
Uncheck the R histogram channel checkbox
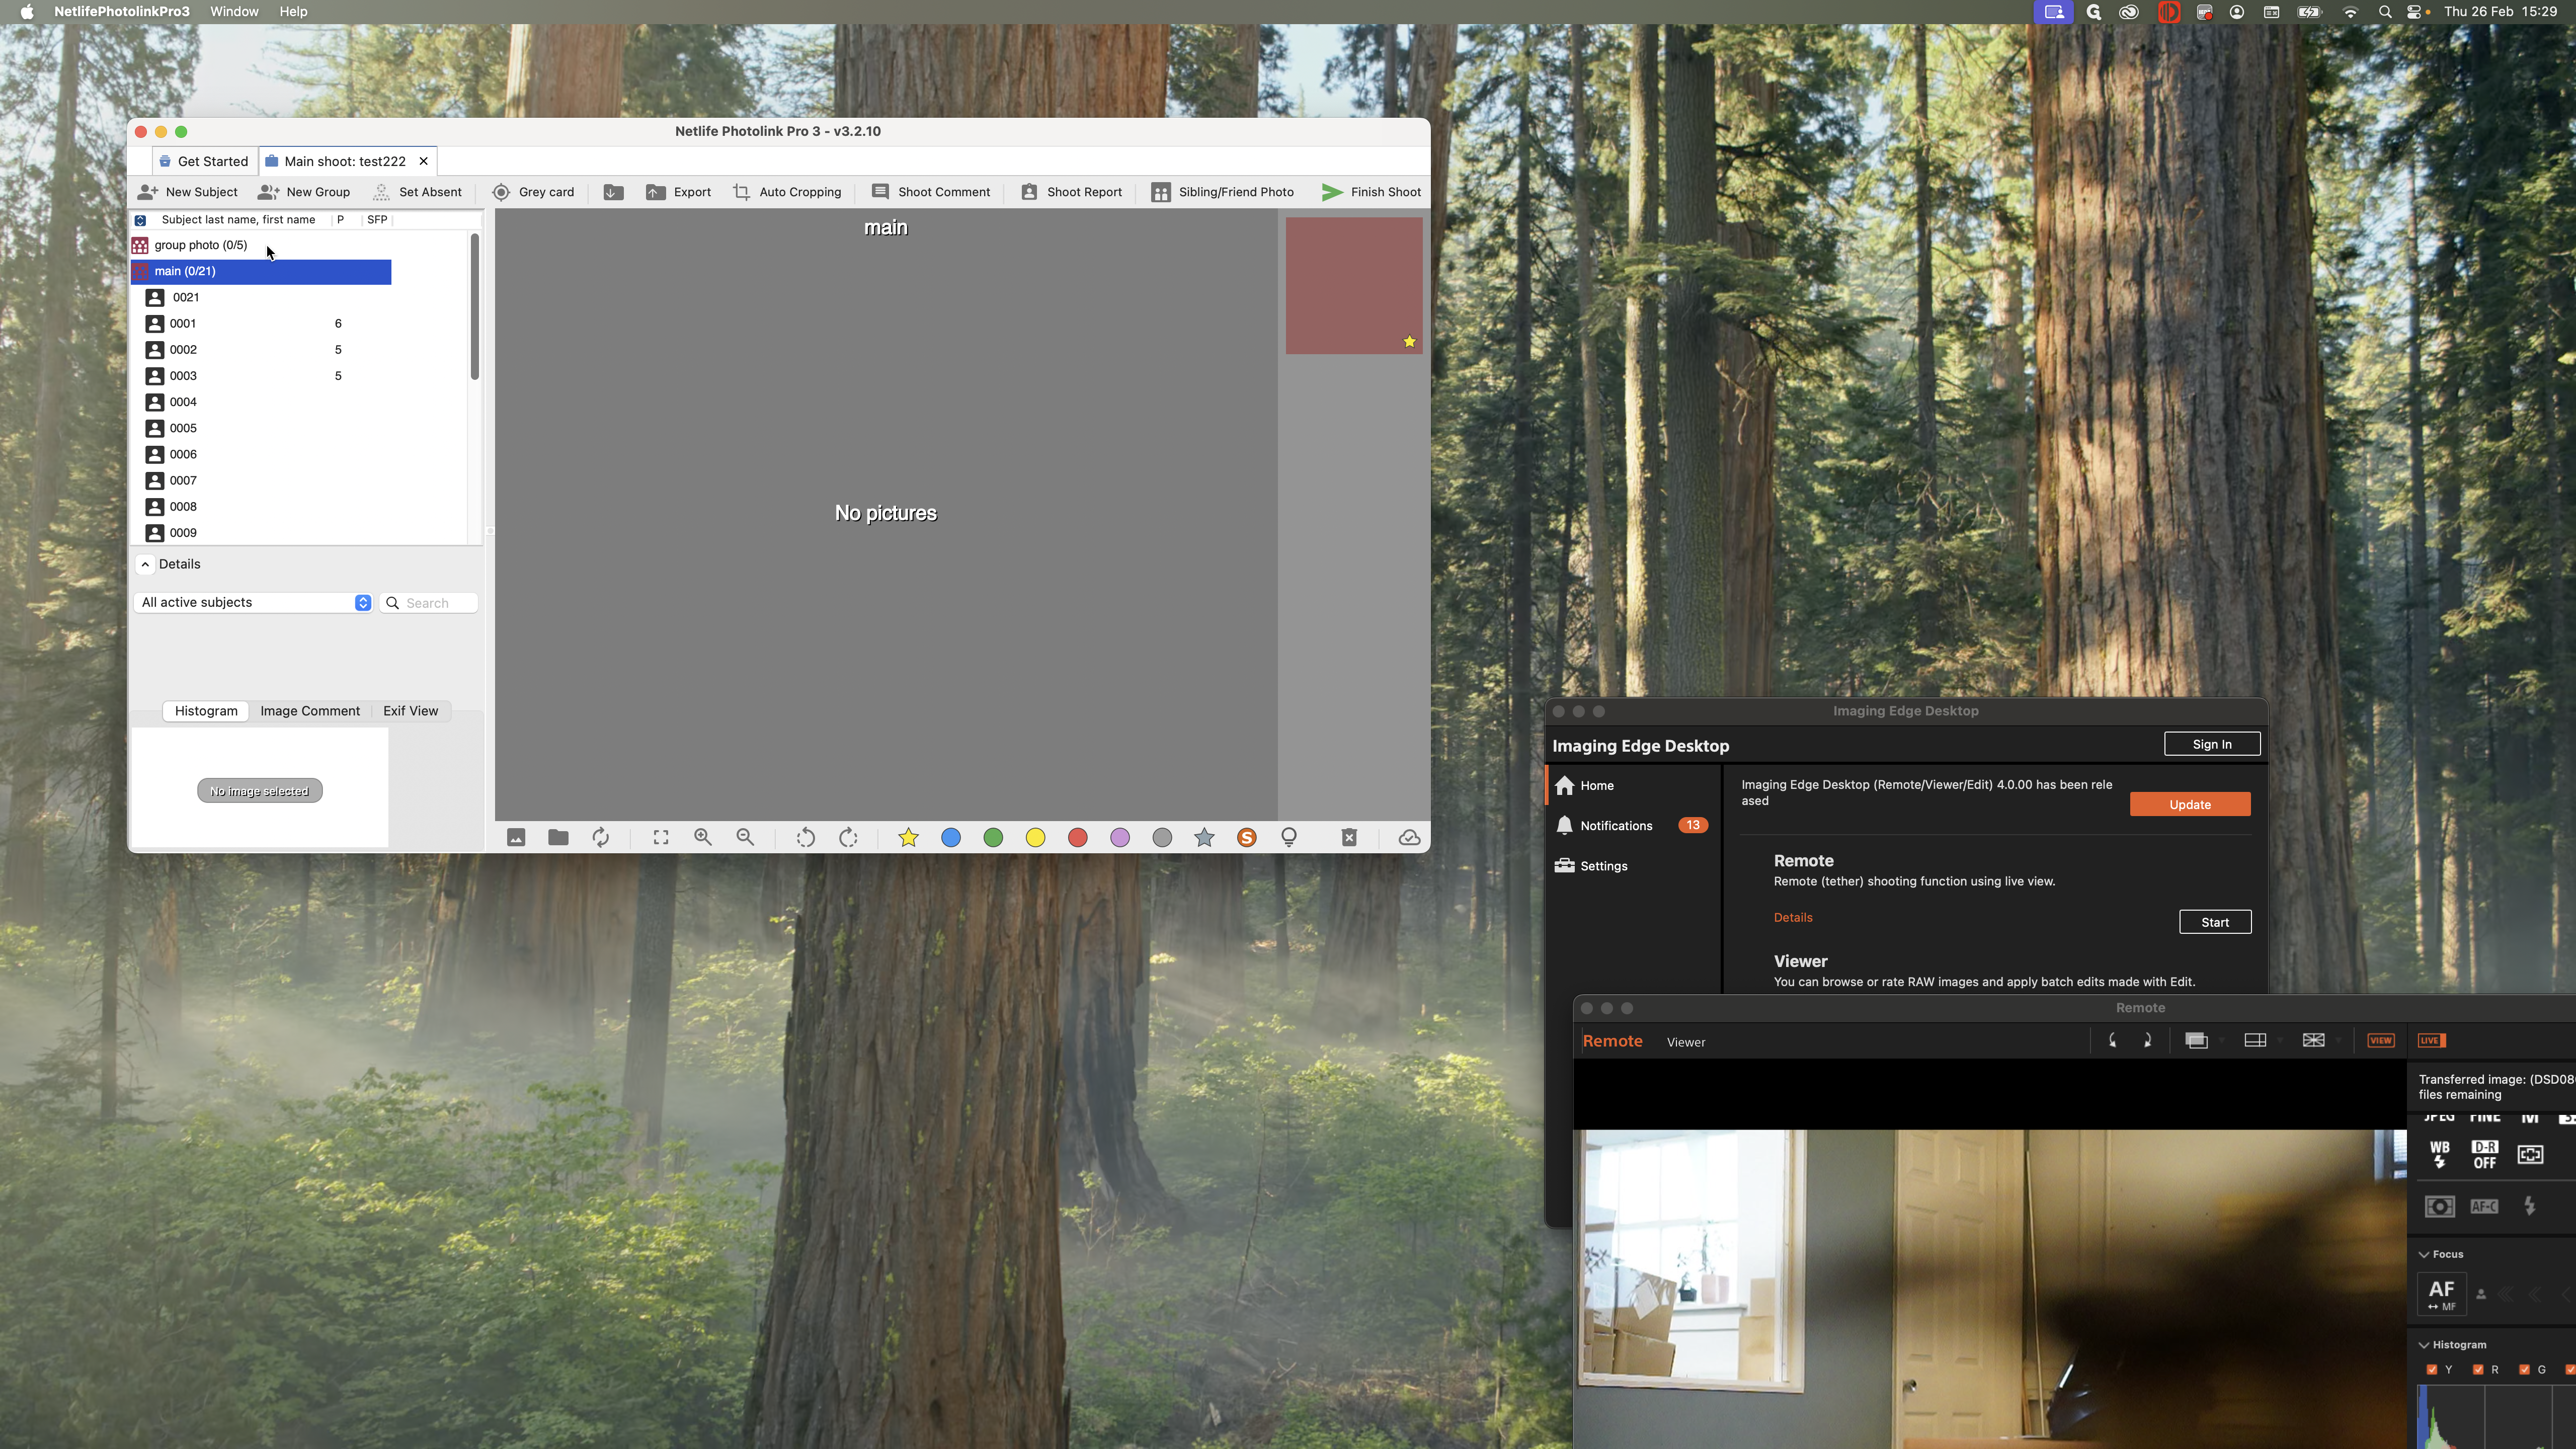(x=2478, y=1370)
